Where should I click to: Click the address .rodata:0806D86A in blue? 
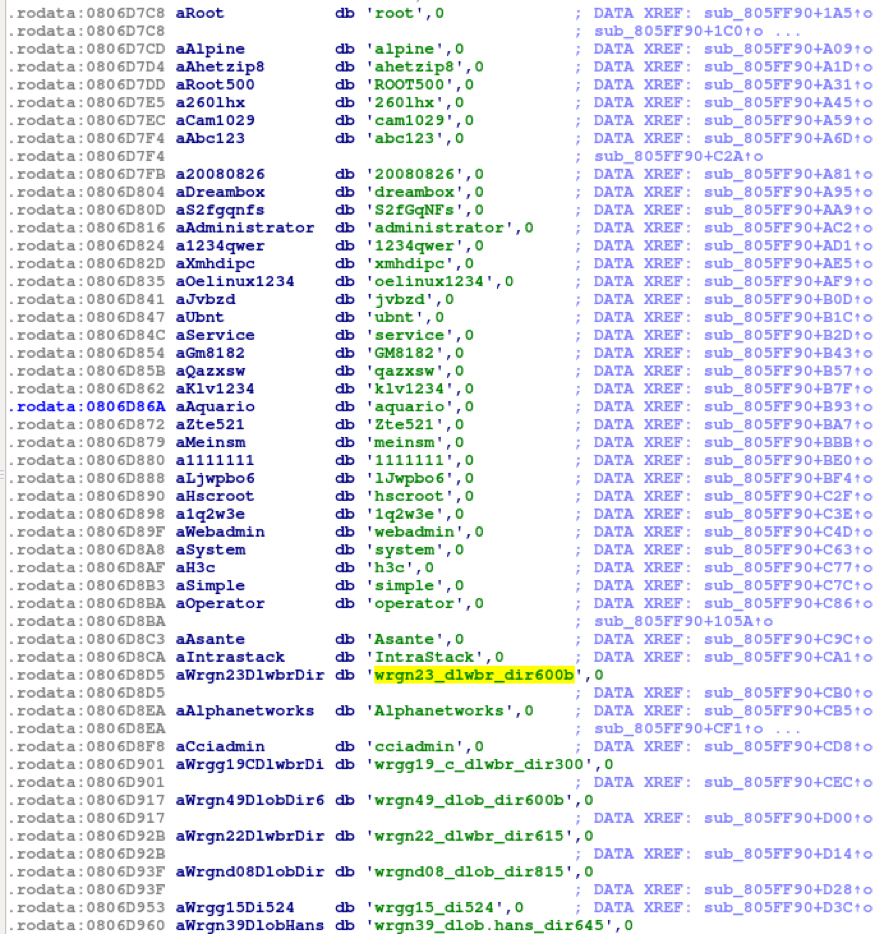click(x=87, y=407)
